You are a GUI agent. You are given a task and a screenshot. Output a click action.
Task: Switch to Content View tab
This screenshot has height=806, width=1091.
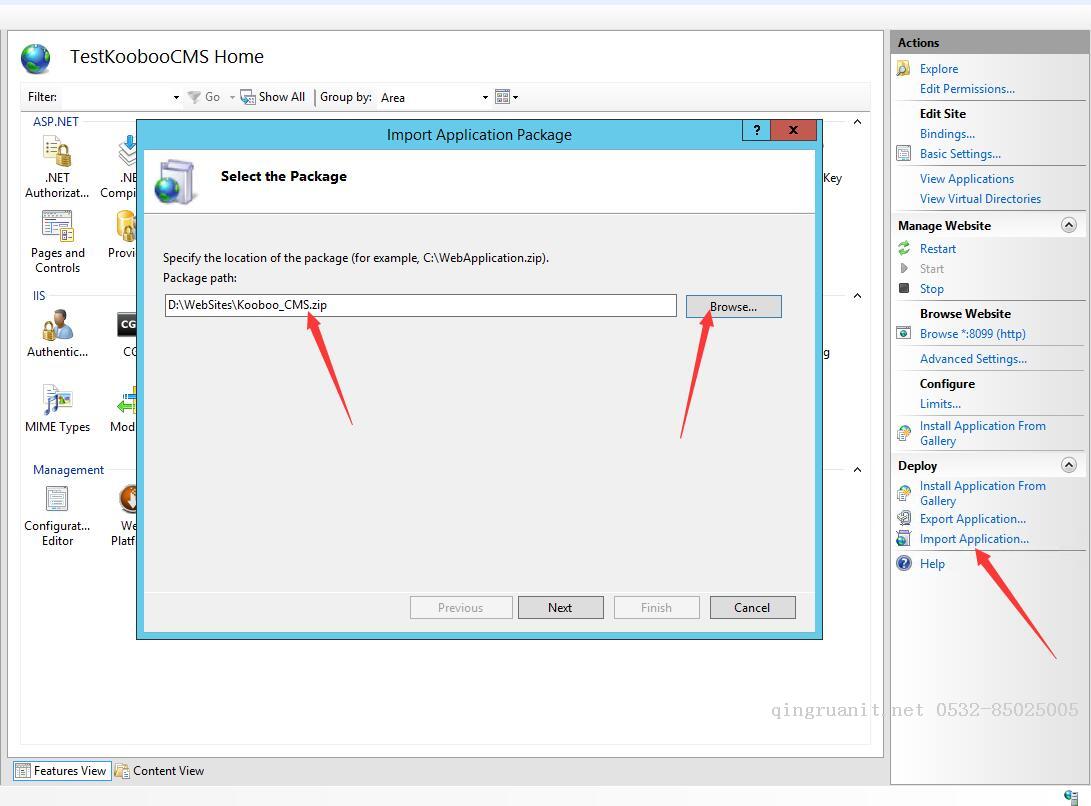pos(160,771)
